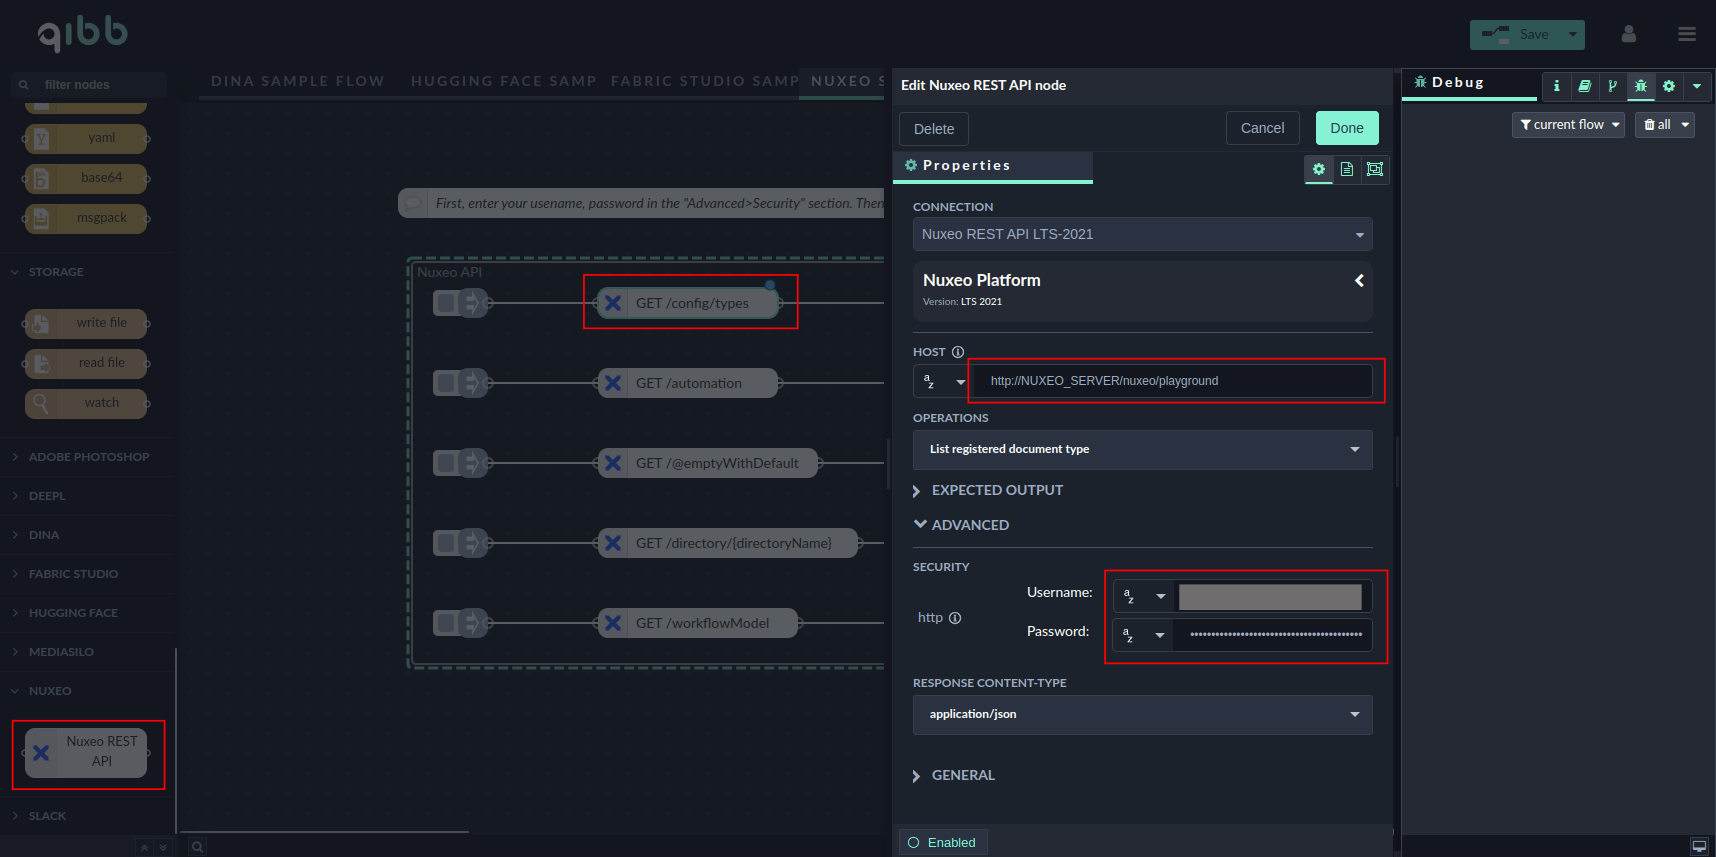The height and width of the screenshot is (857, 1716).
Task: Click the user account icon
Action: pos(1628,34)
